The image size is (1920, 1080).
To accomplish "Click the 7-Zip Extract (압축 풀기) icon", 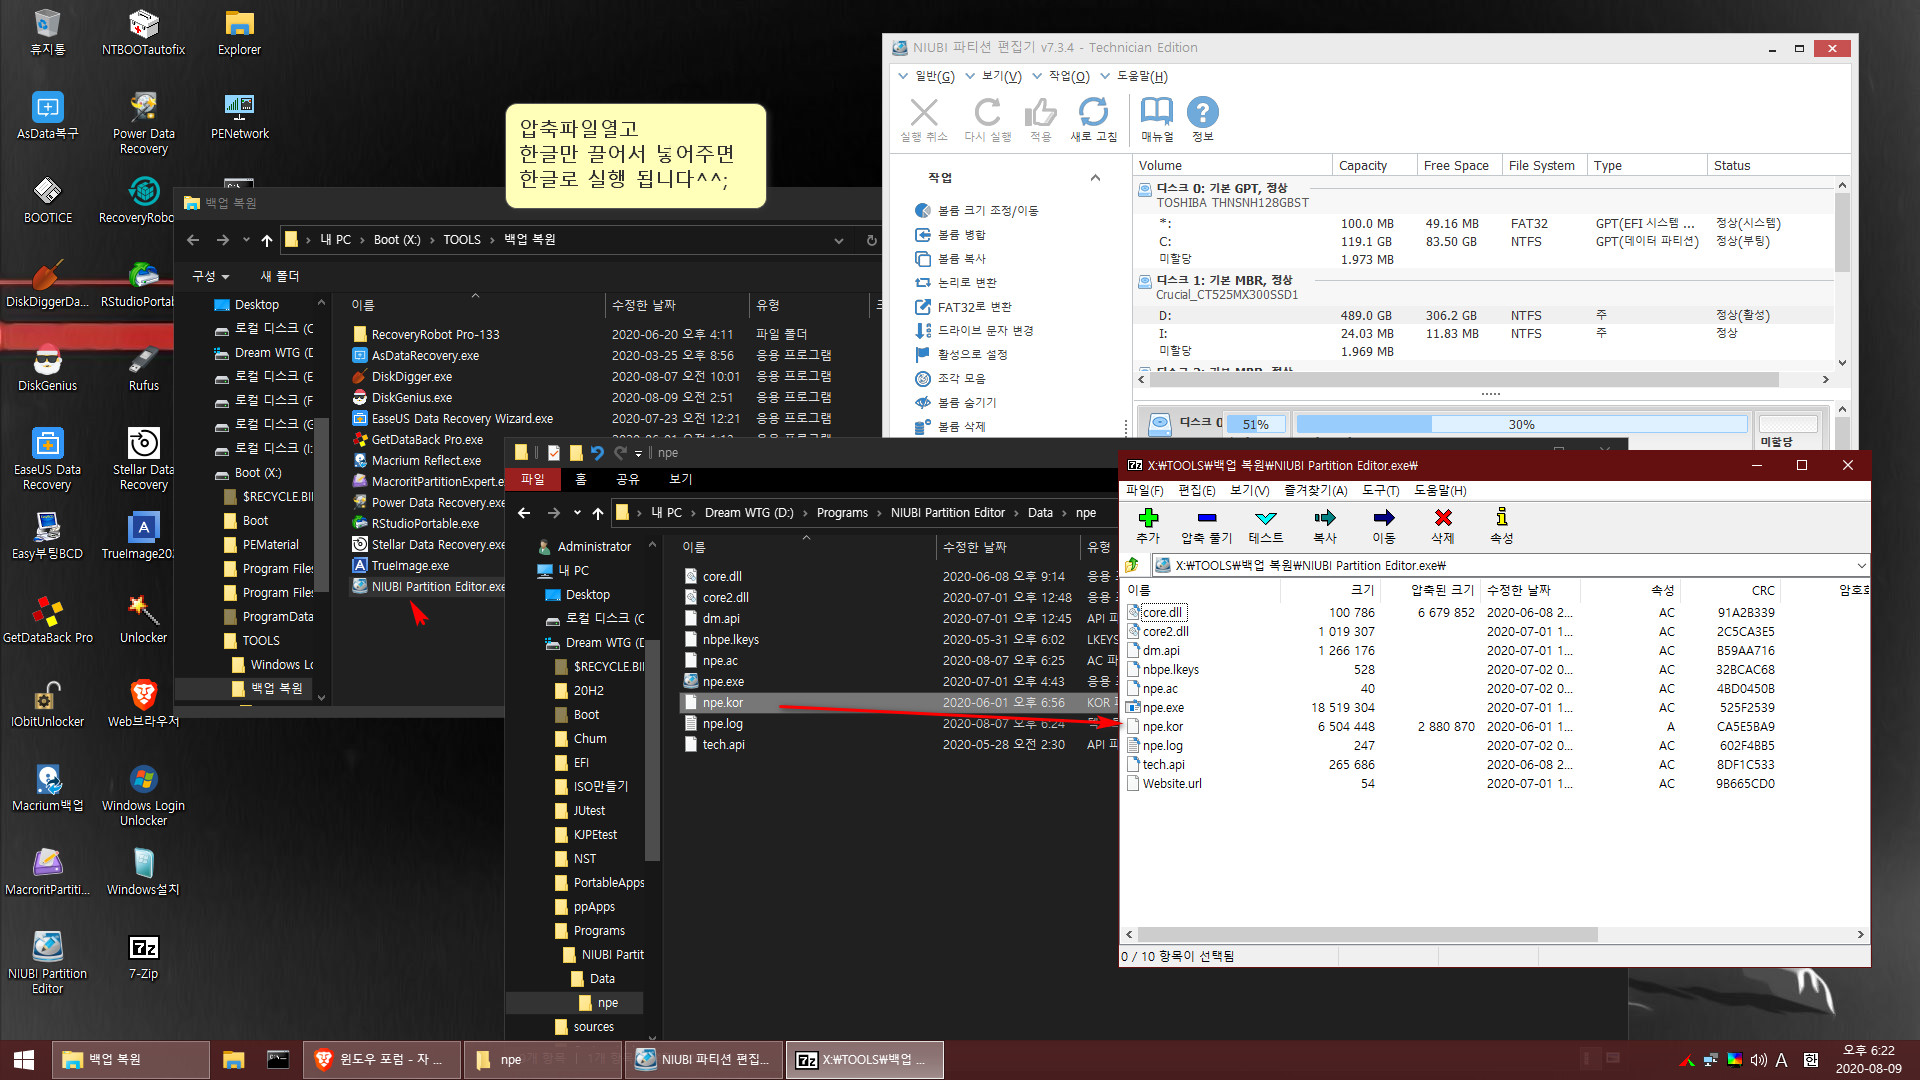I will pyautogui.click(x=1206, y=517).
